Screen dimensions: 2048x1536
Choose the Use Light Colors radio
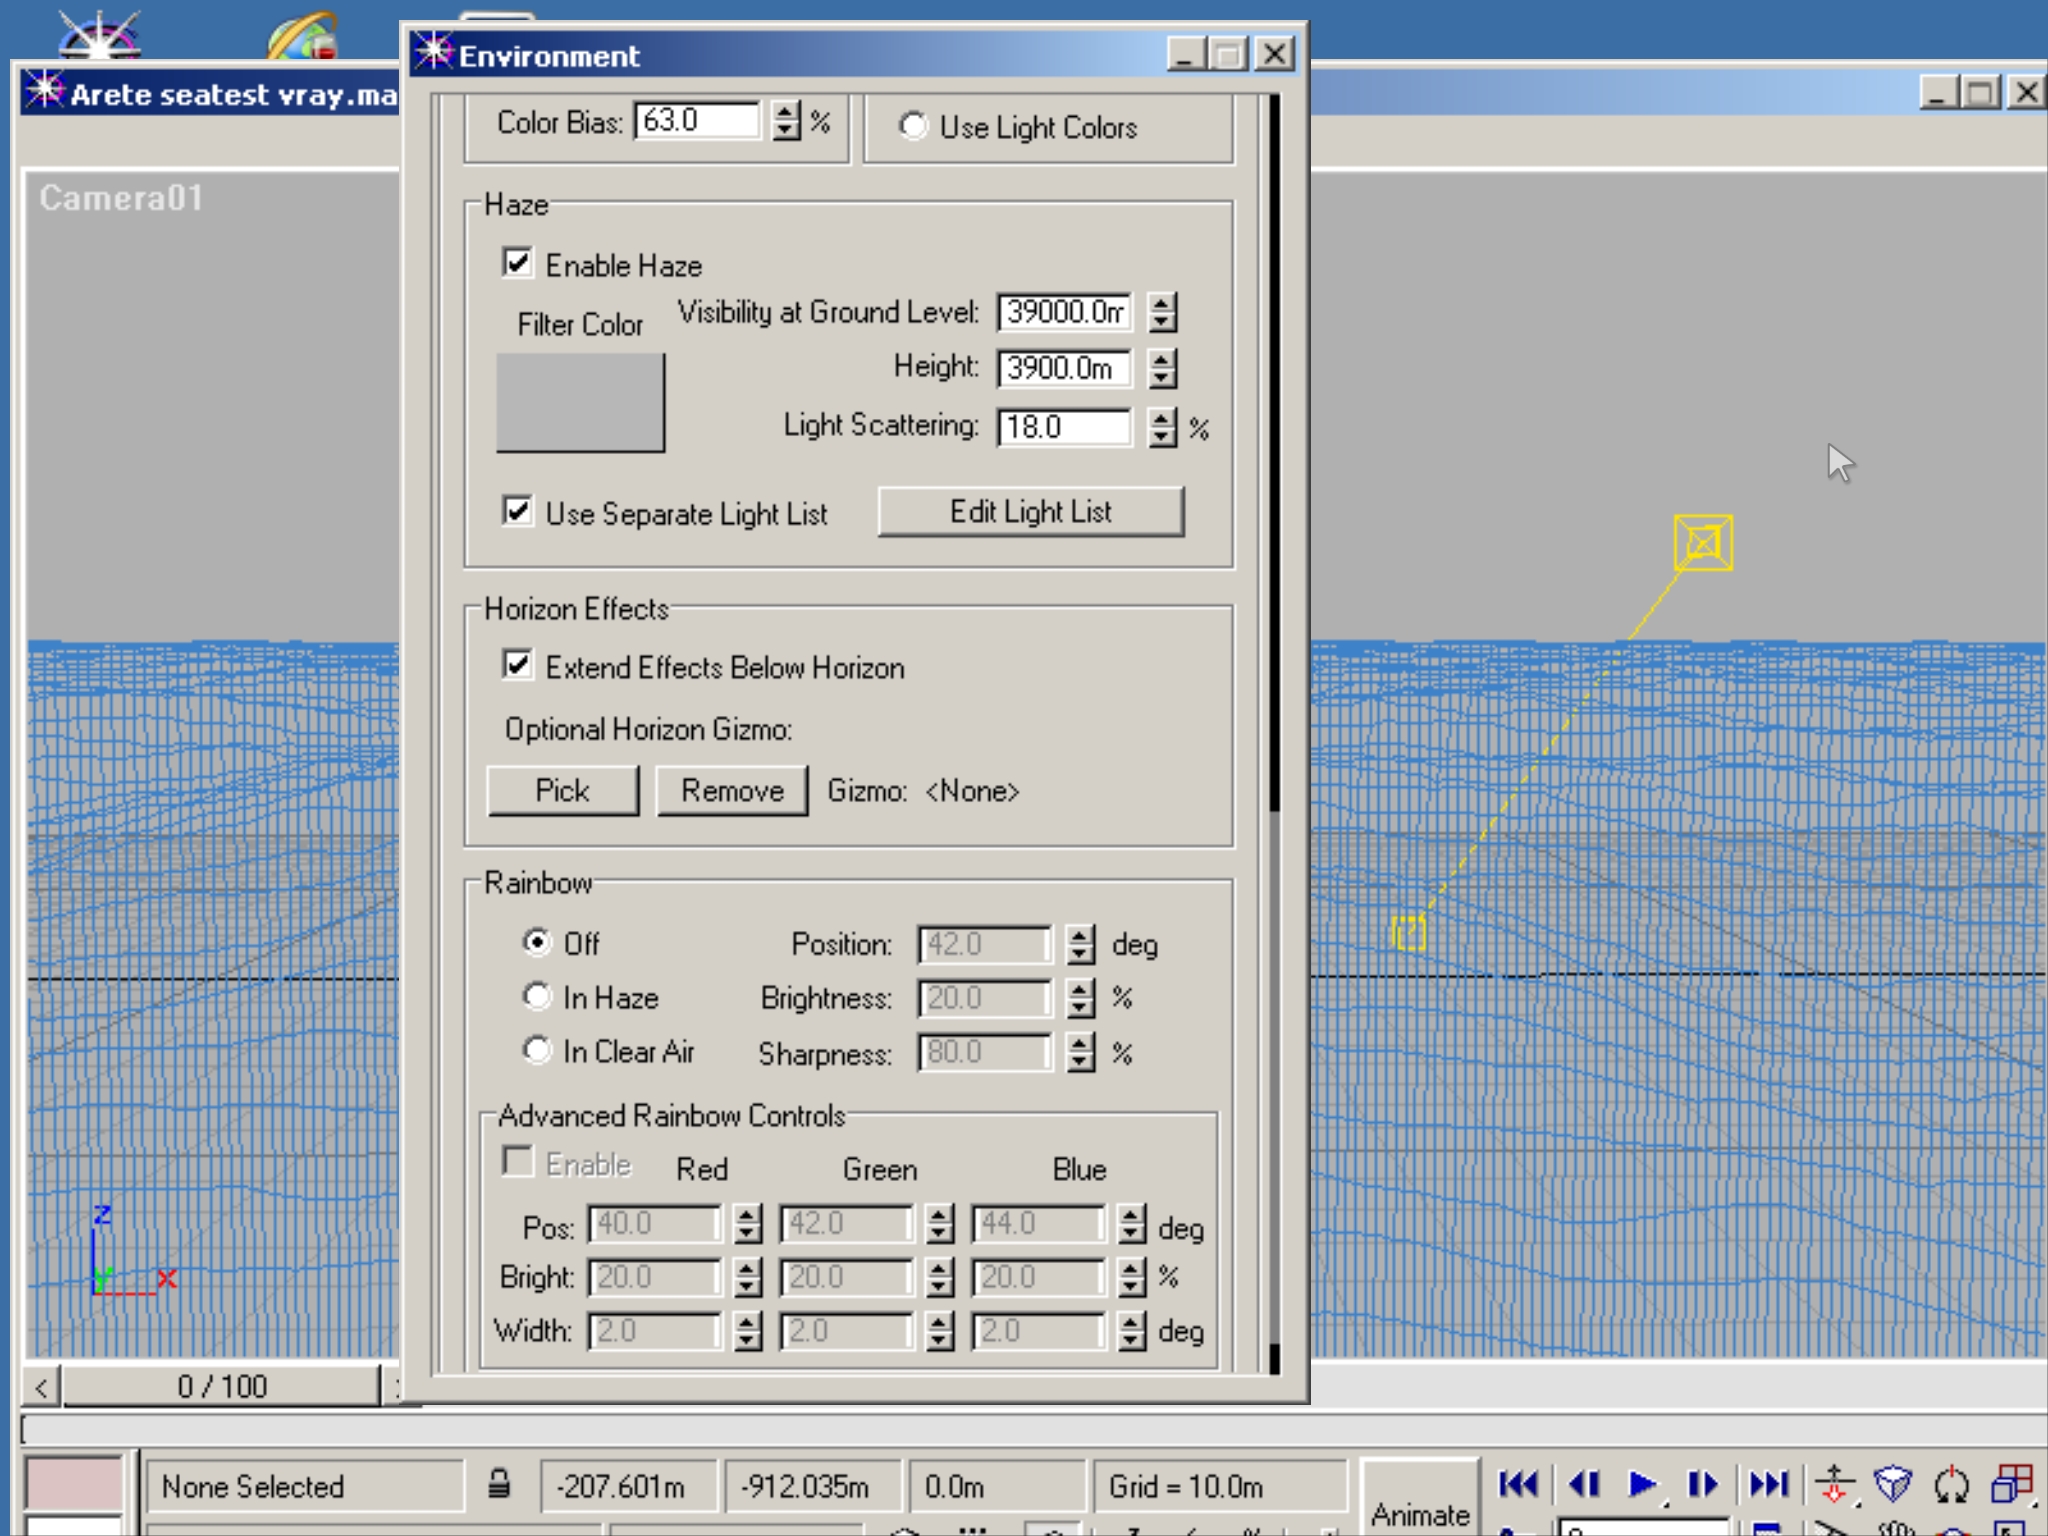[x=912, y=126]
